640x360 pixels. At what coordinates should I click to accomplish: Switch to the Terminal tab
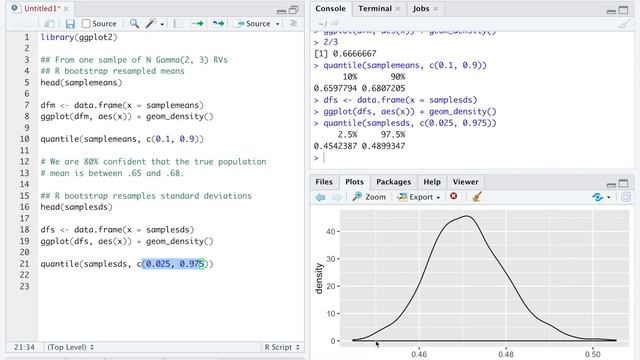coord(375,9)
